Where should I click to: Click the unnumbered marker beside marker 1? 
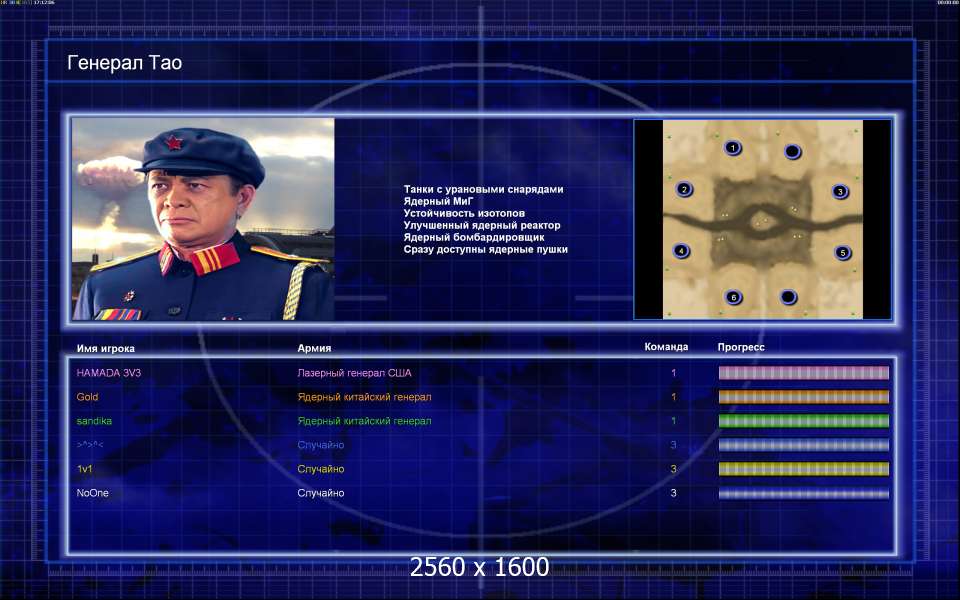tap(792, 151)
